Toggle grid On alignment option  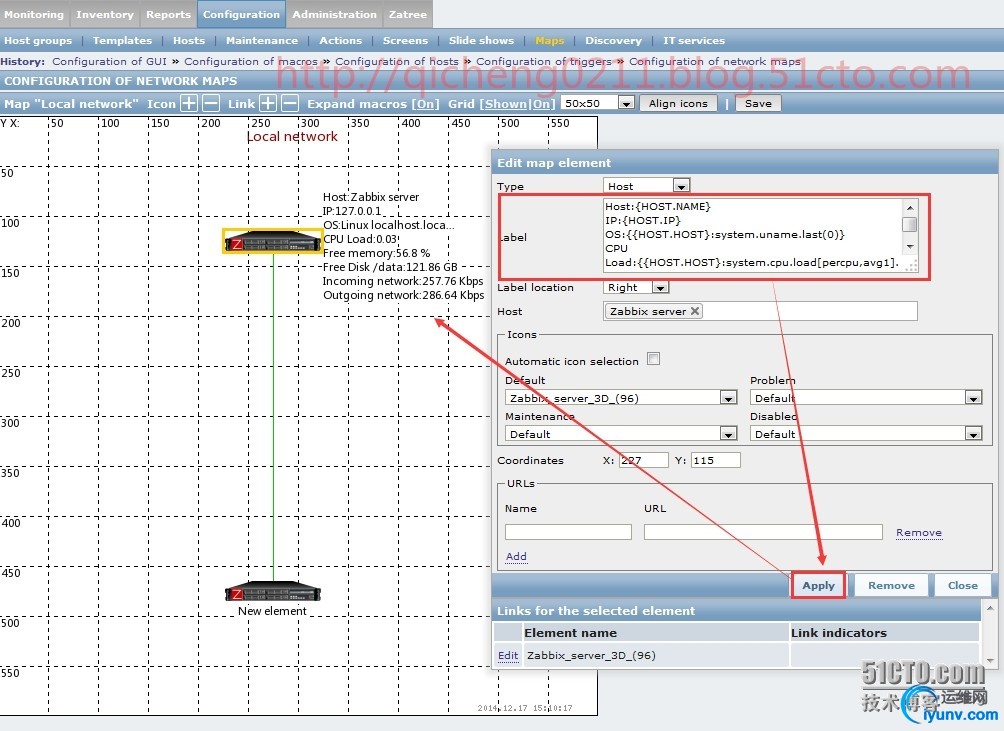coord(541,104)
